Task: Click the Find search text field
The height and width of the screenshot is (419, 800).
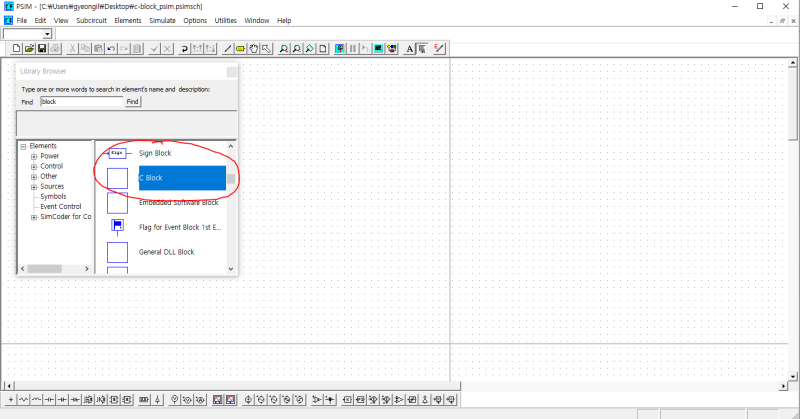Action: [x=82, y=102]
